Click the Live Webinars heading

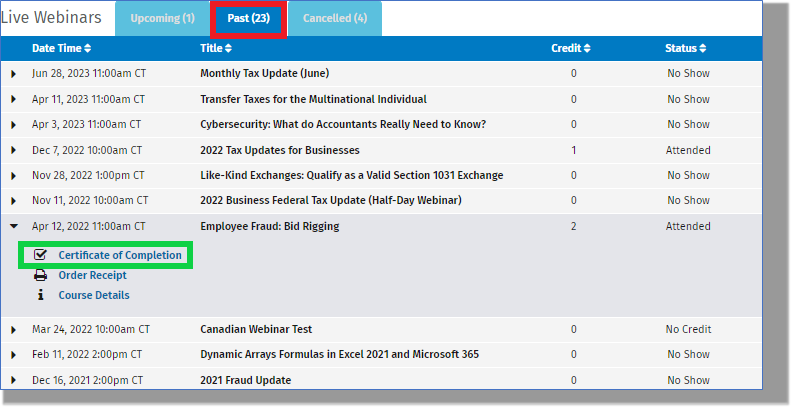tap(51, 18)
